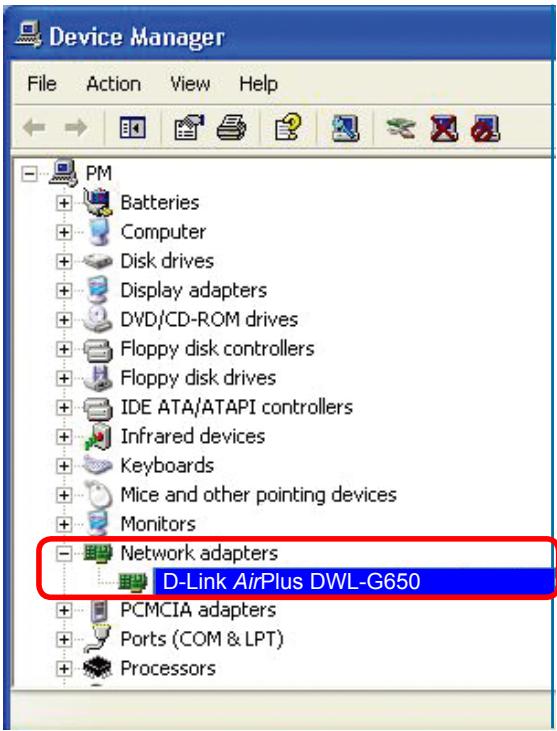The width and height of the screenshot is (557, 731).
Task: Expand the Floppy disk drives node
Action: tap(64, 378)
